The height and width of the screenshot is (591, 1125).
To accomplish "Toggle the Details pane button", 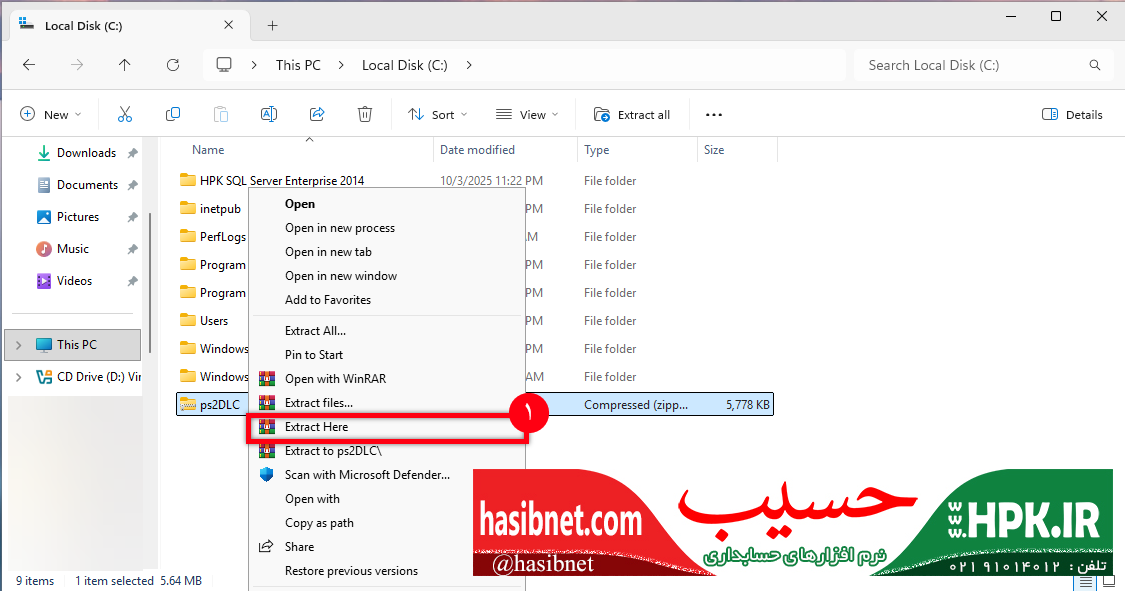I will 1072,115.
